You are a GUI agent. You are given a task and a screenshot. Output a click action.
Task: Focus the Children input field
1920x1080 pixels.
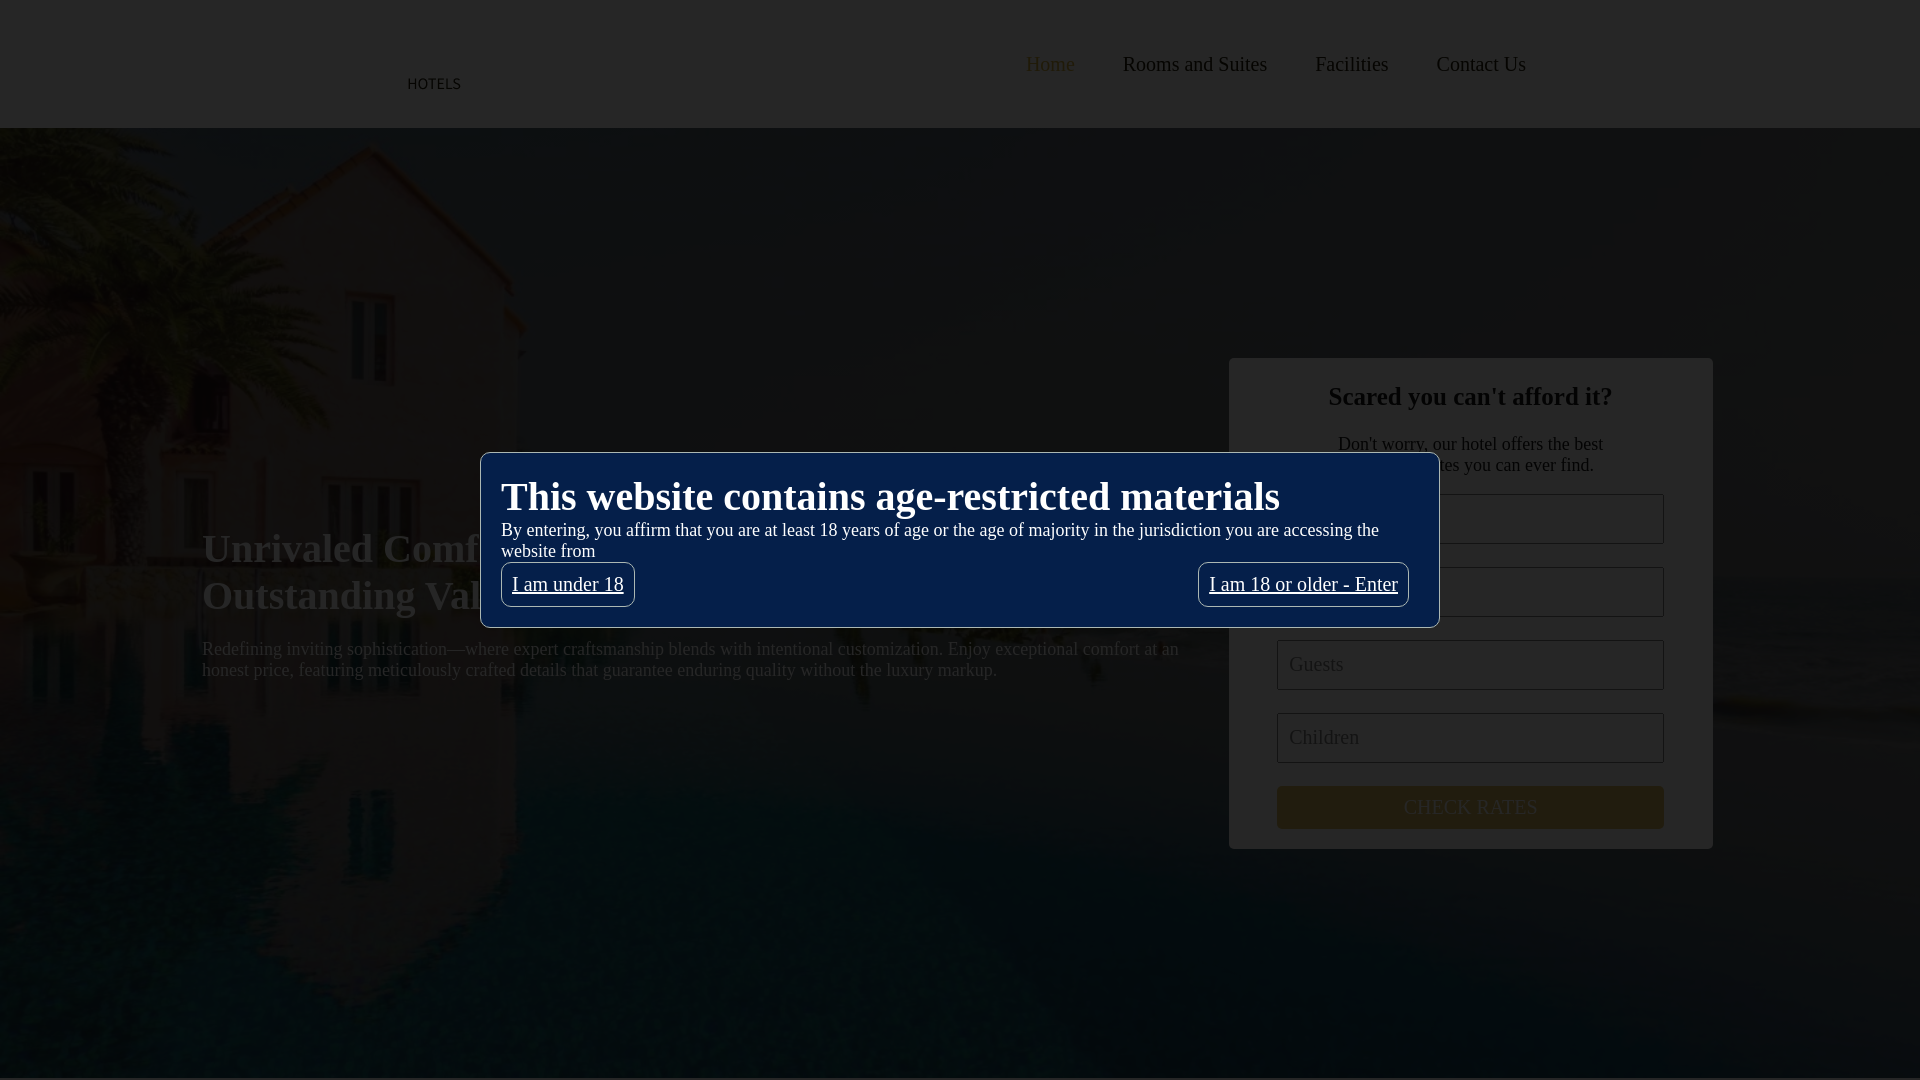click(x=1470, y=738)
